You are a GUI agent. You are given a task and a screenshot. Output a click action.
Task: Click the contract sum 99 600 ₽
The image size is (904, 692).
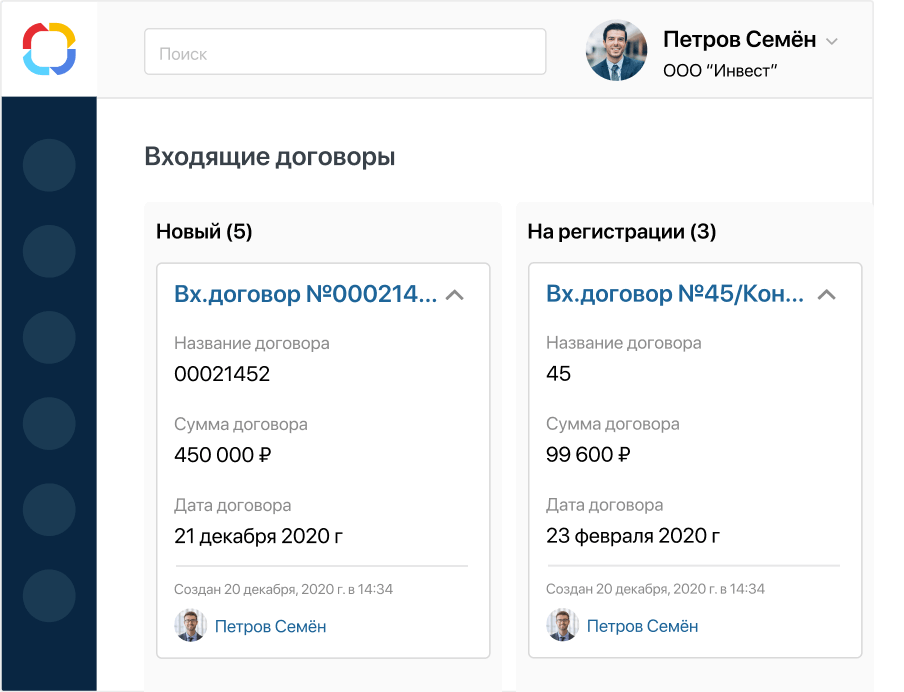coord(588,454)
